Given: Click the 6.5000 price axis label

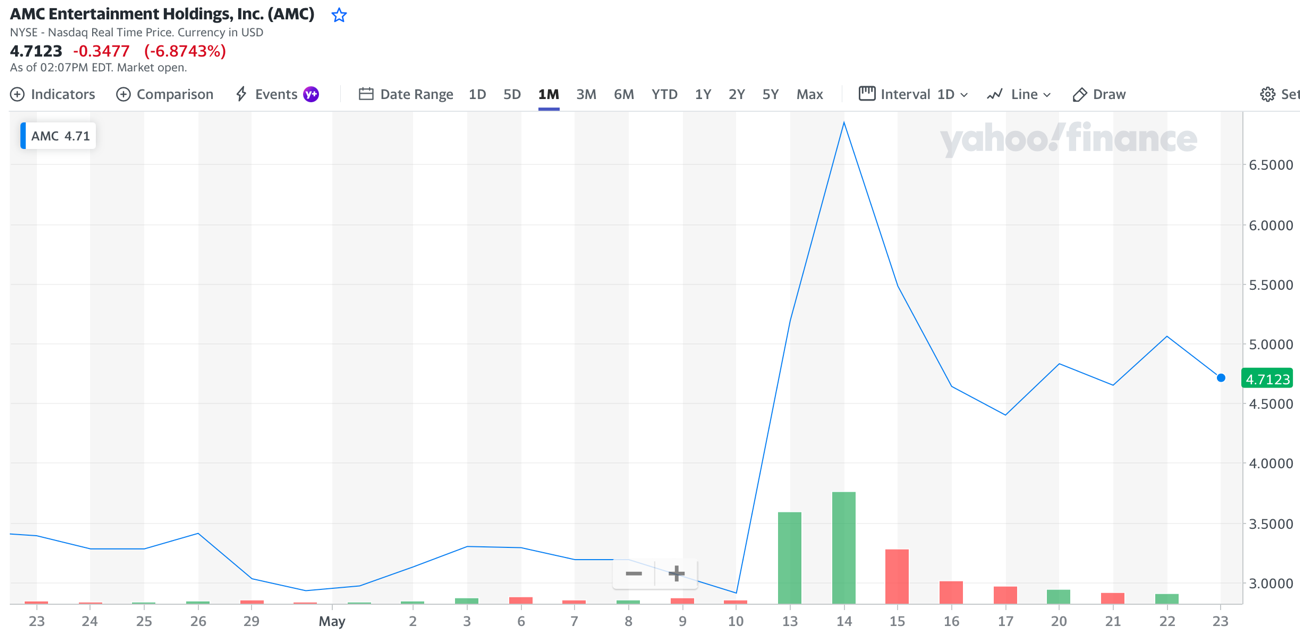Looking at the screenshot, I should pyautogui.click(x=1270, y=165).
